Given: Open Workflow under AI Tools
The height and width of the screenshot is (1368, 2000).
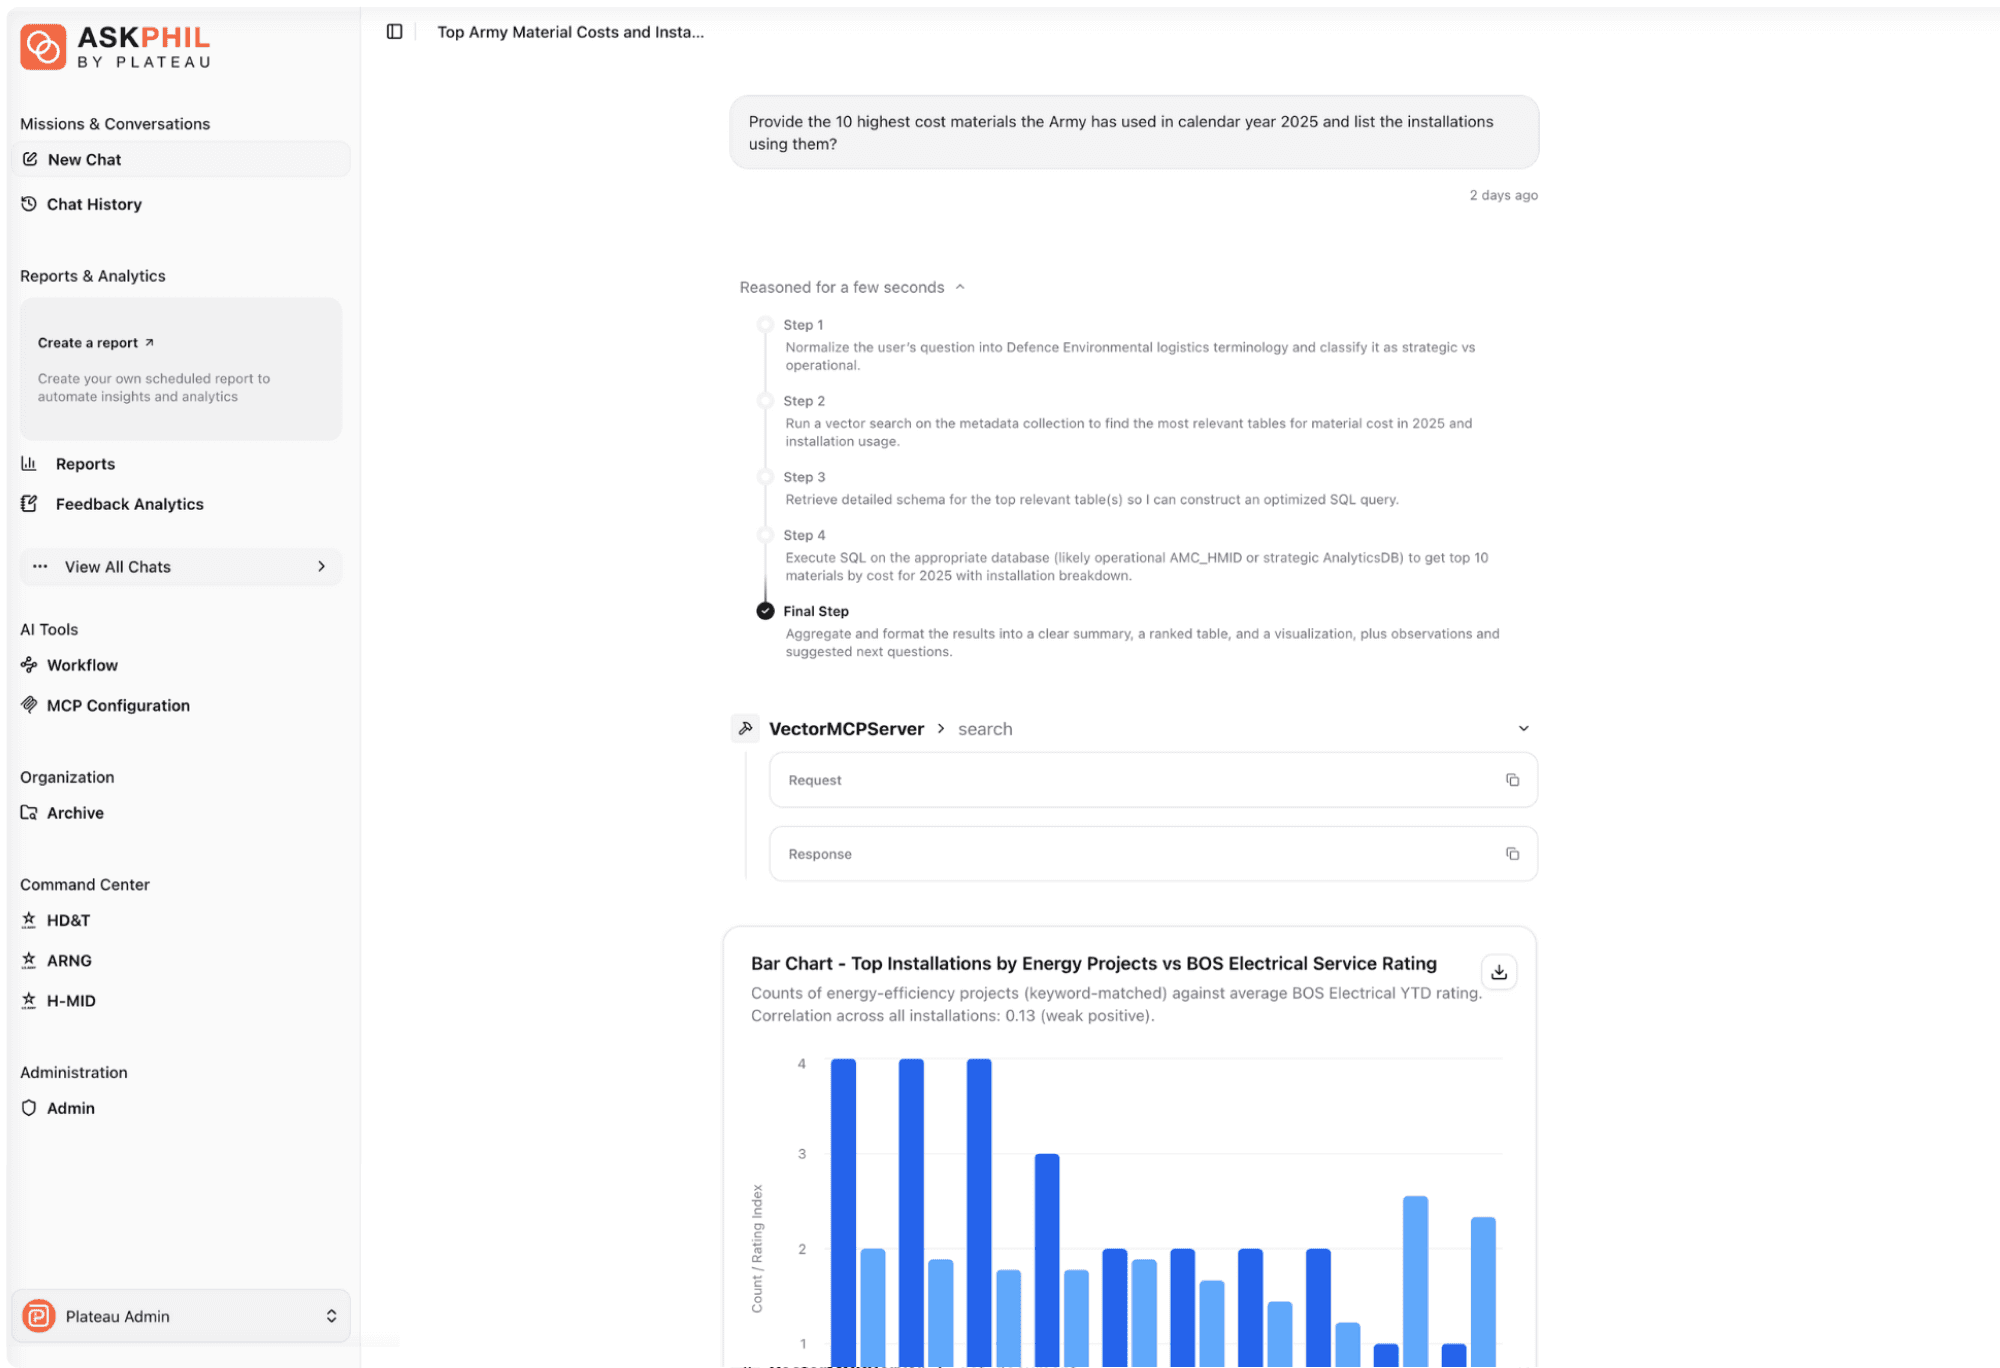Looking at the screenshot, I should (82, 665).
